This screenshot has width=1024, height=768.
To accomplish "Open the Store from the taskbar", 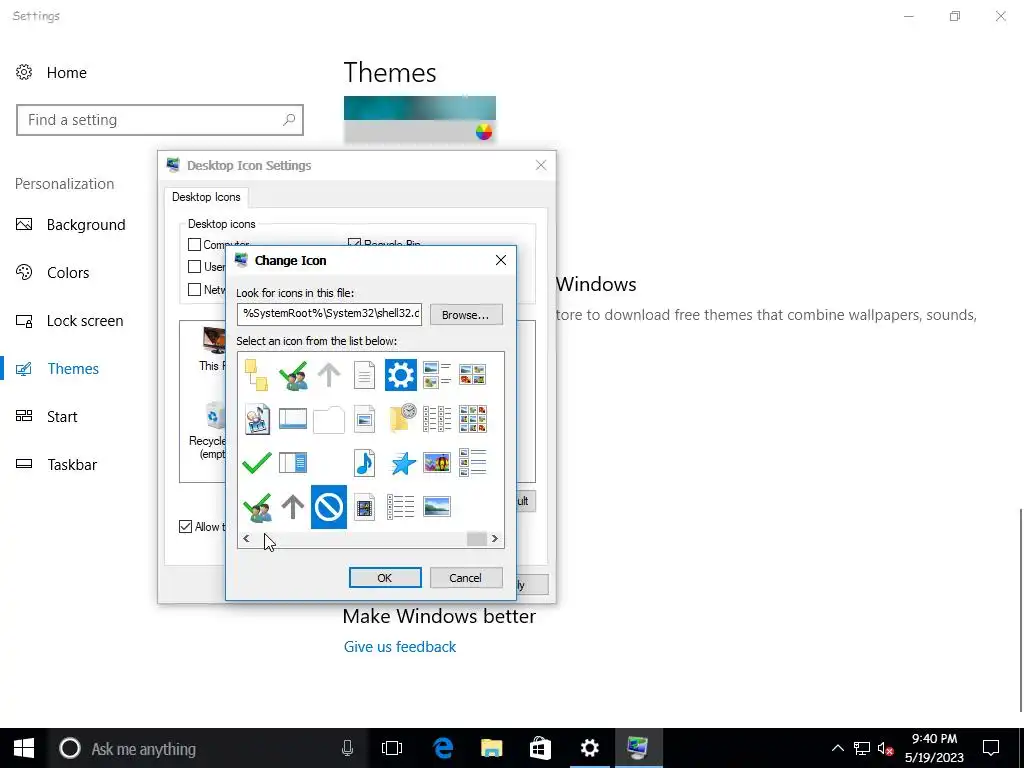I will coord(540,748).
